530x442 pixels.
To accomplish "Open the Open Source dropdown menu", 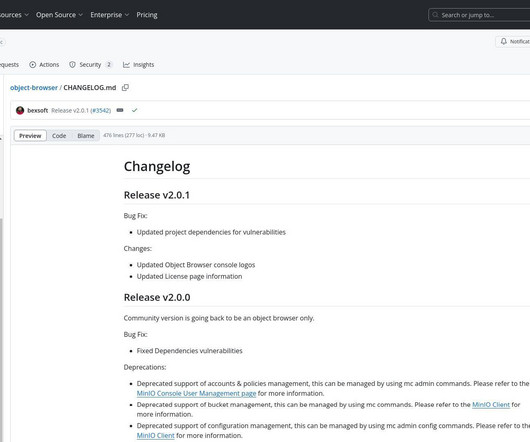I will click(x=59, y=15).
